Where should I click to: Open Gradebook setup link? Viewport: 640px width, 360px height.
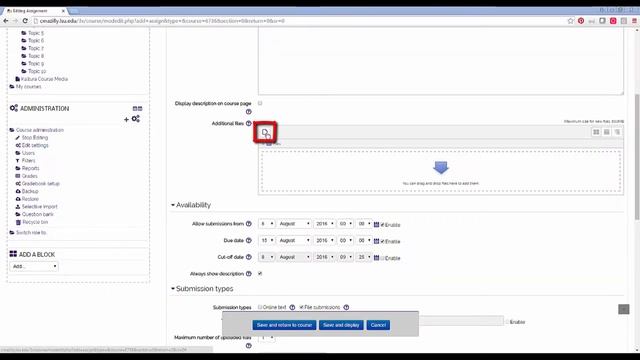41,184
